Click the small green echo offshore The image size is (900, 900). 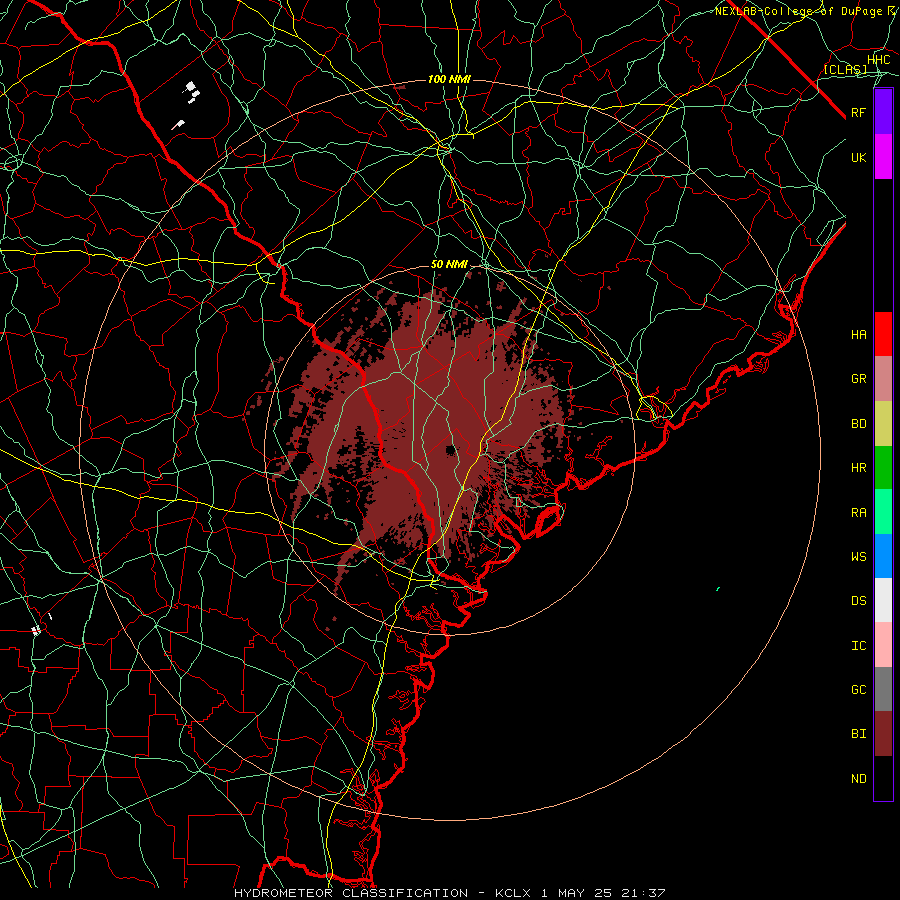click(718, 589)
